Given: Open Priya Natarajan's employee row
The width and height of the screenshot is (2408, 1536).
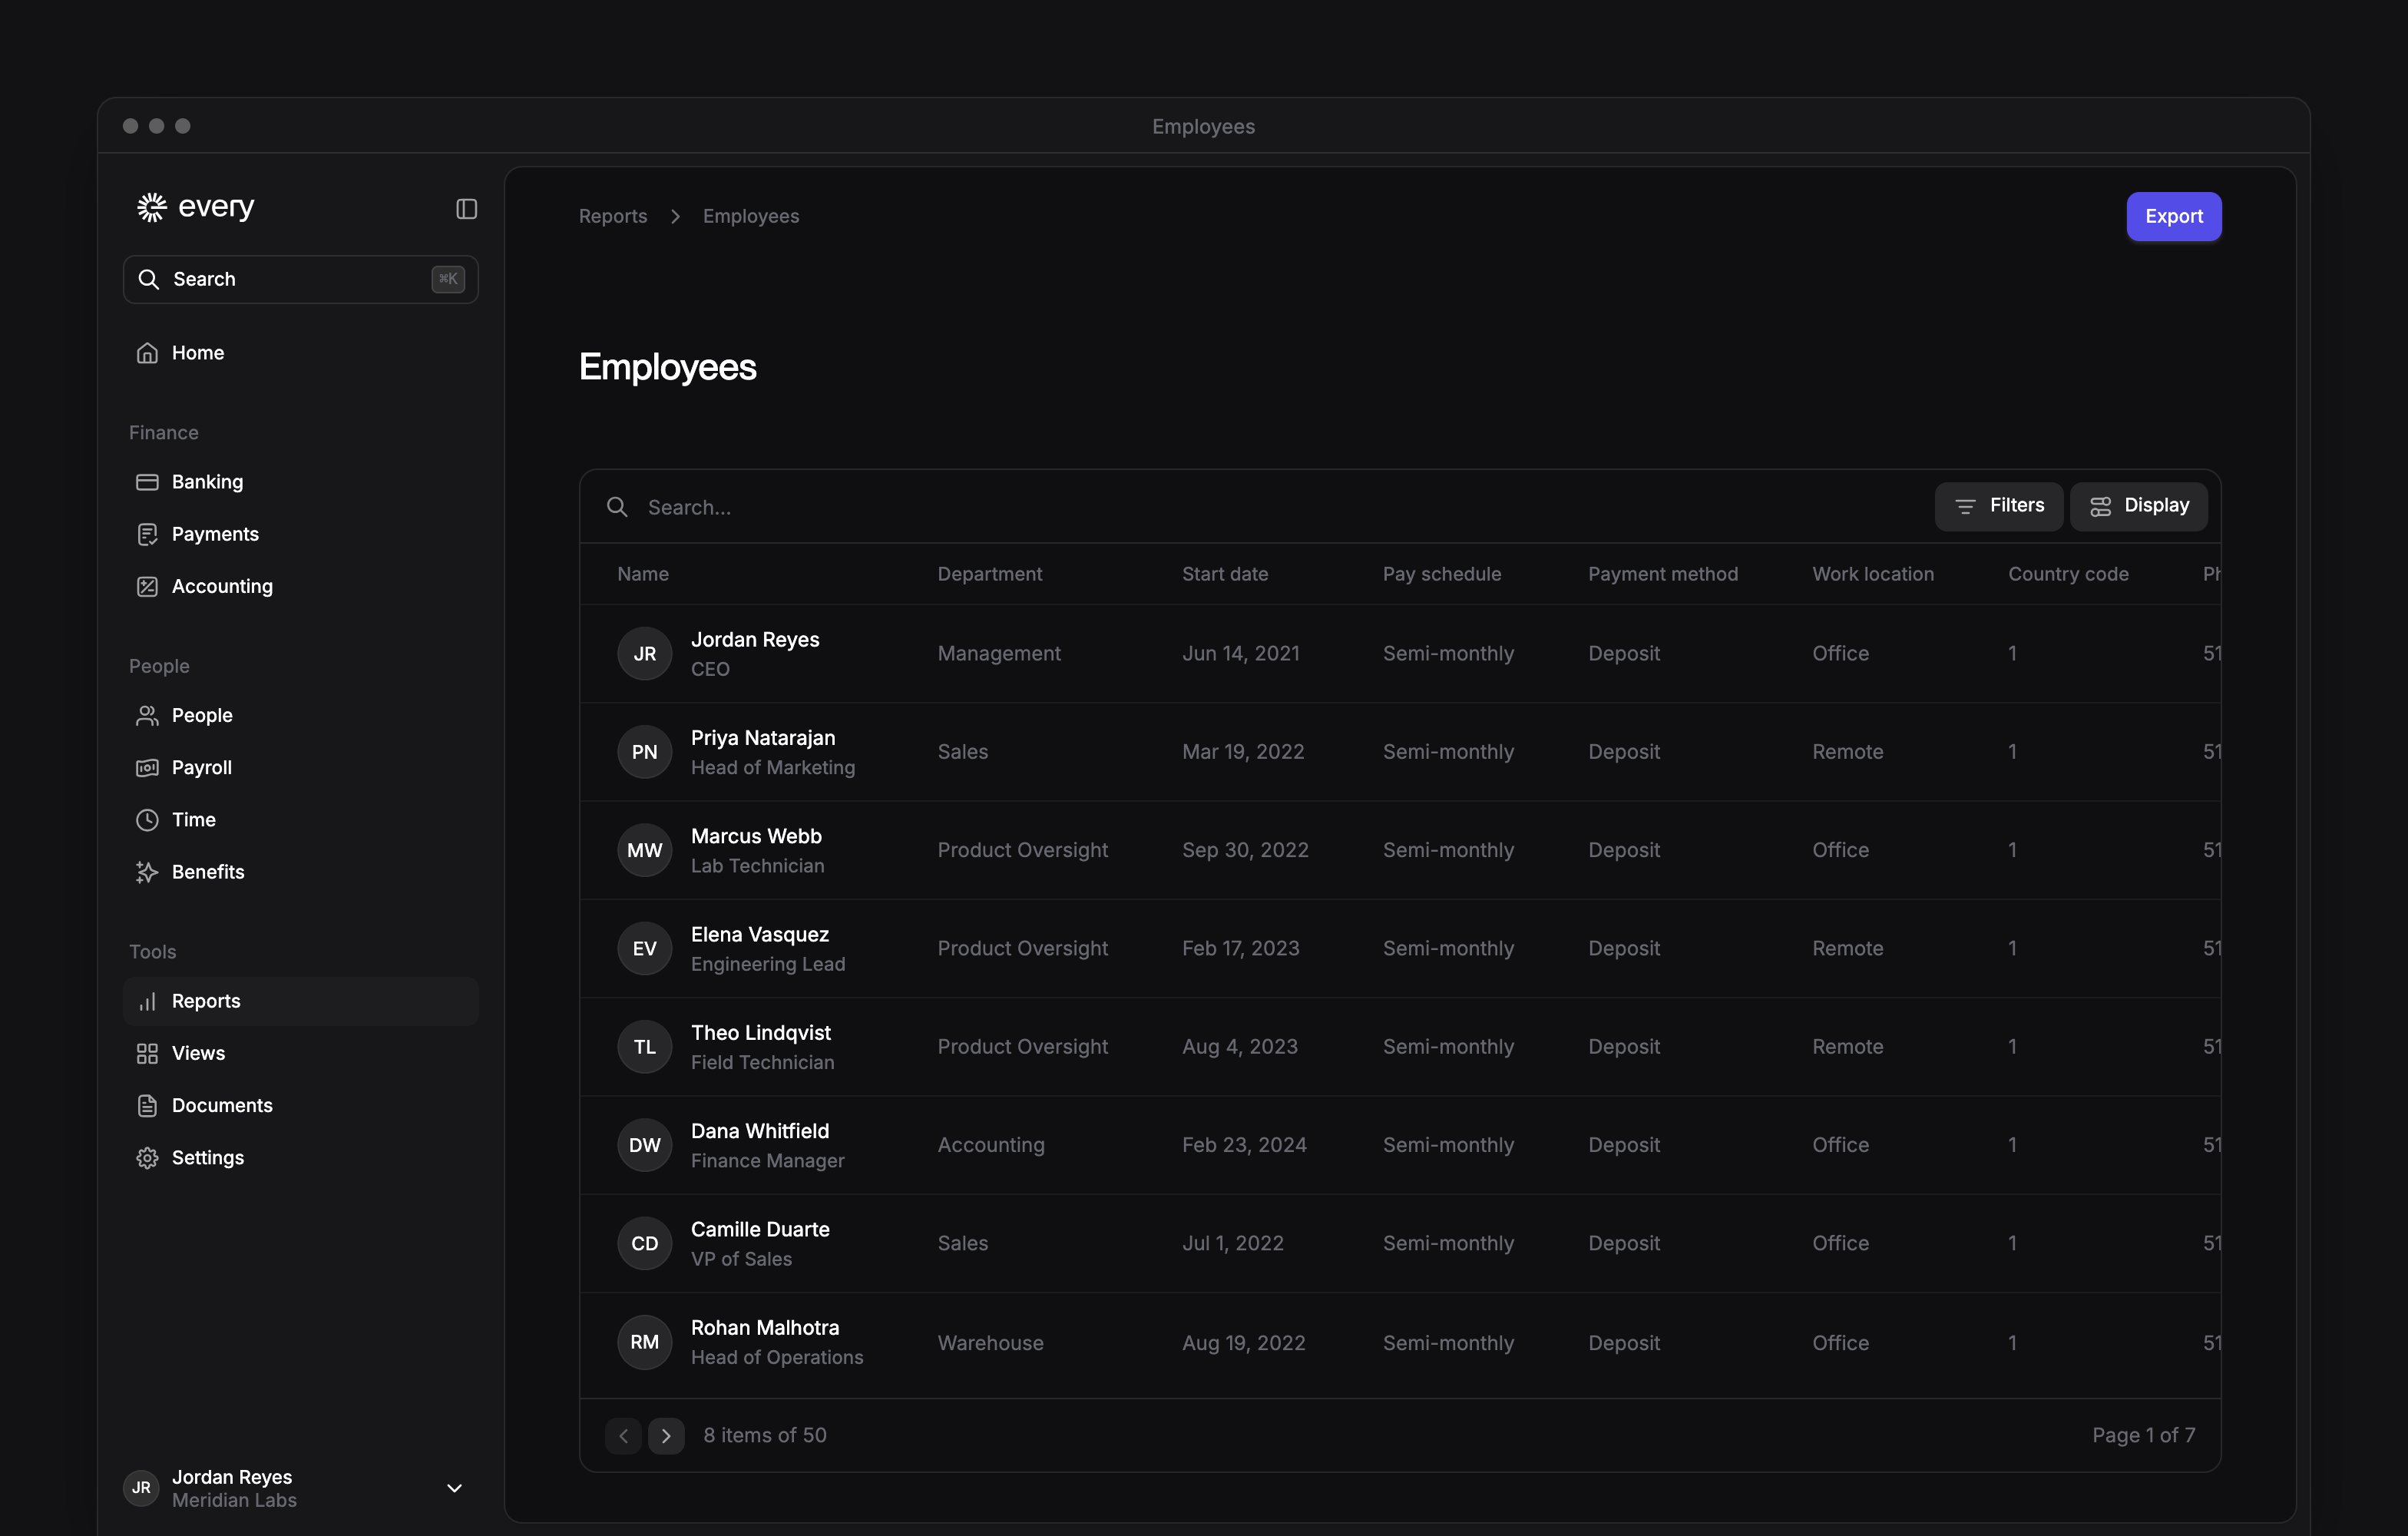Looking at the screenshot, I should (x=1400, y=752).
